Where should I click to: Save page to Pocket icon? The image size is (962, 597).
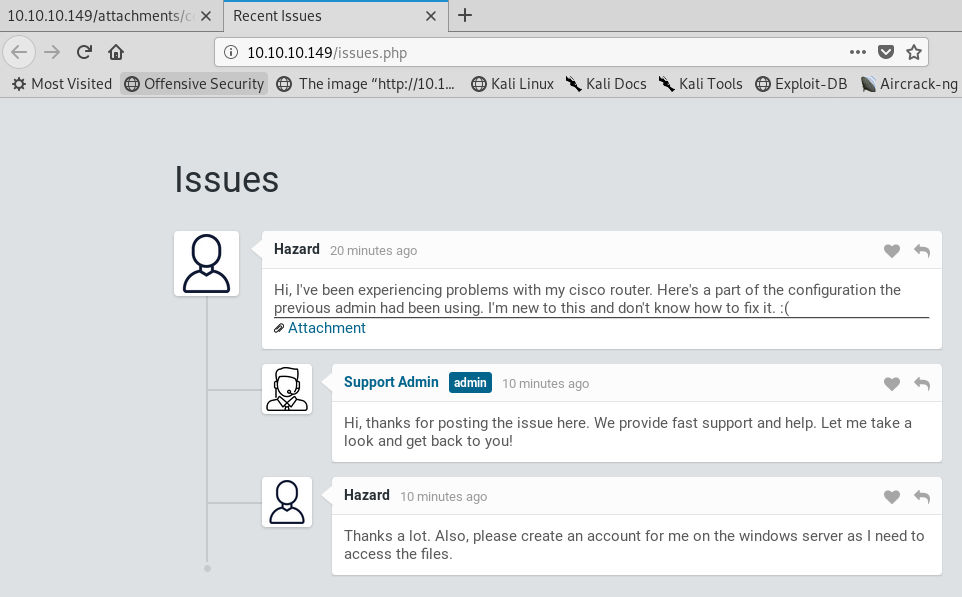885,52
